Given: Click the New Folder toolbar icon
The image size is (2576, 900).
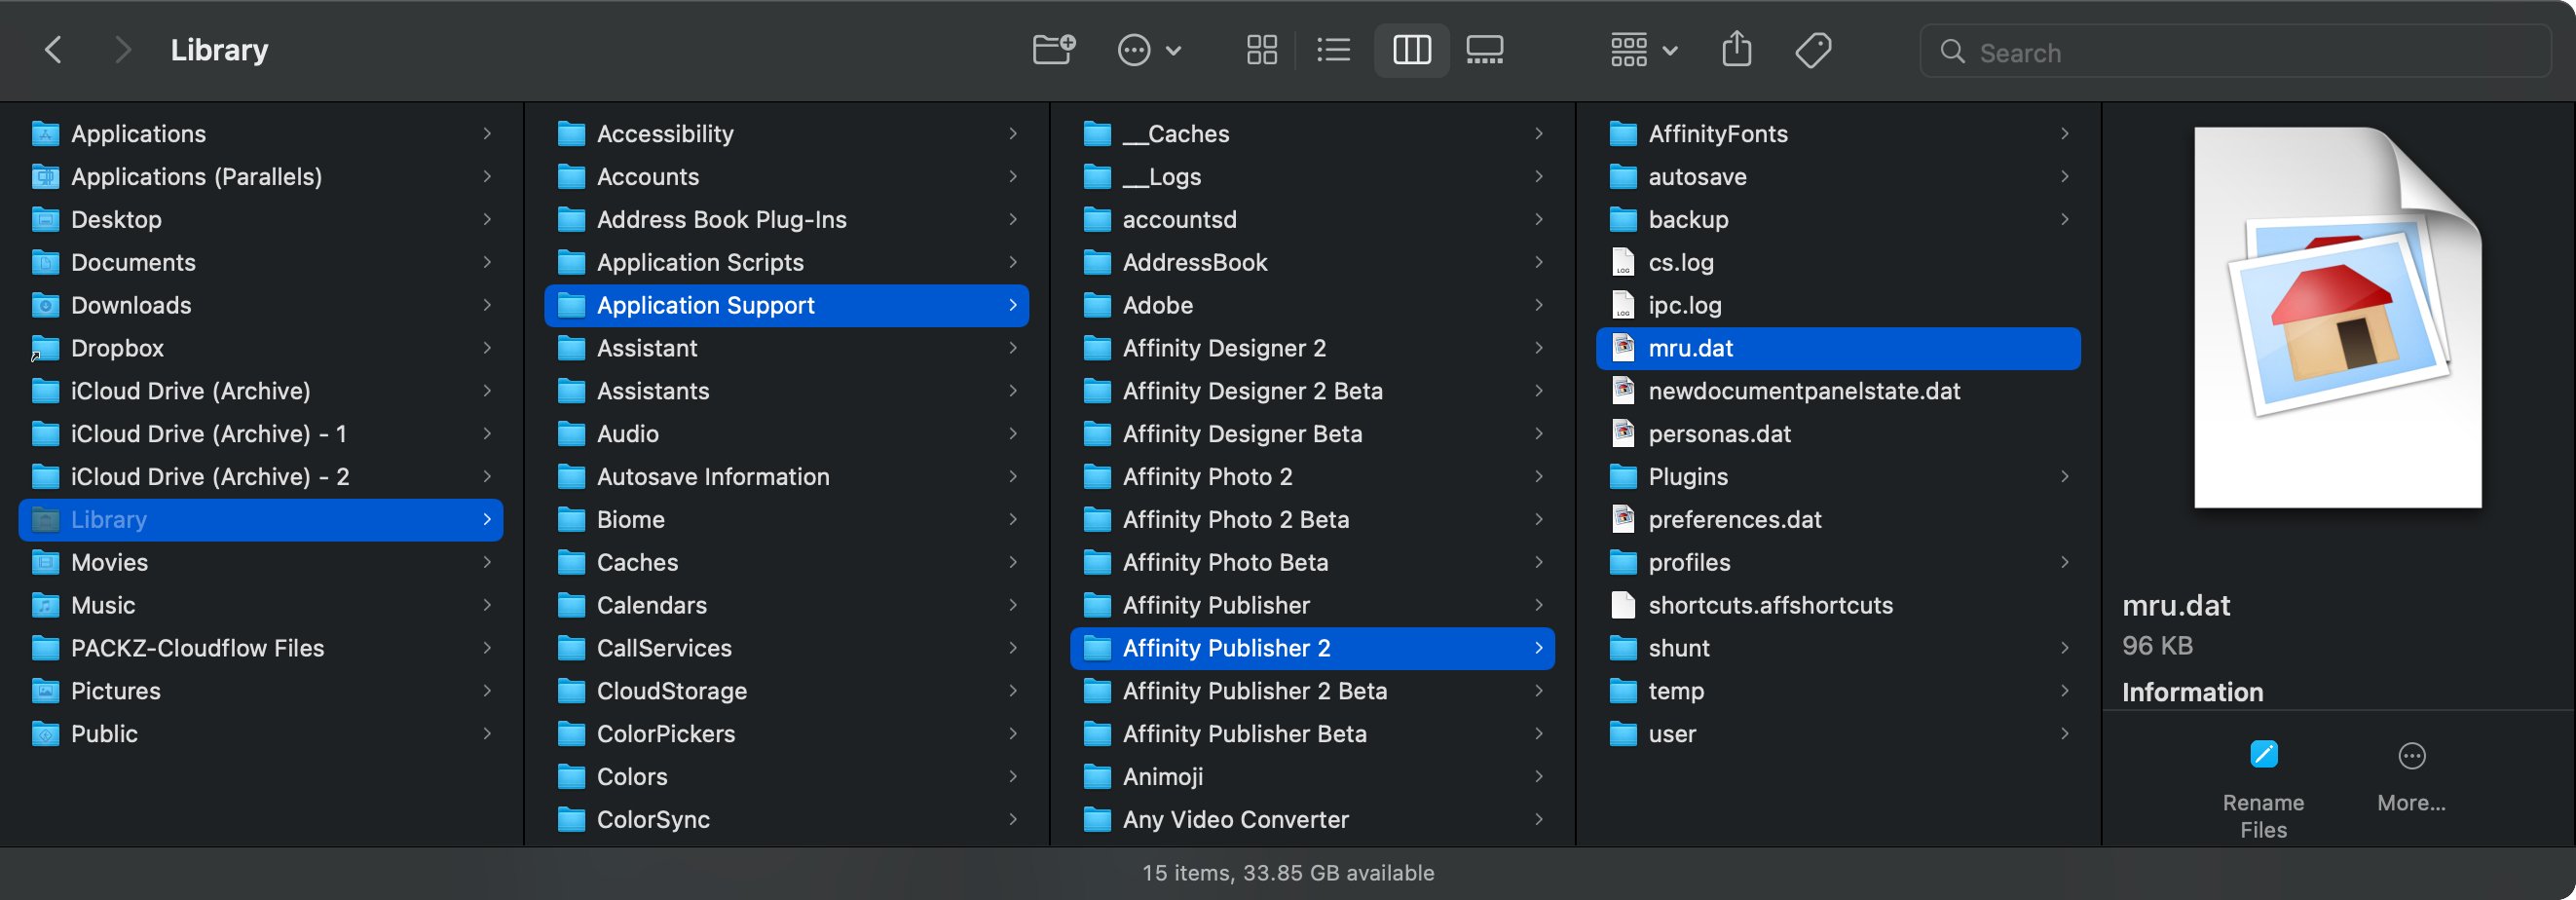Looking at the screenshot, I should 1053,50.
